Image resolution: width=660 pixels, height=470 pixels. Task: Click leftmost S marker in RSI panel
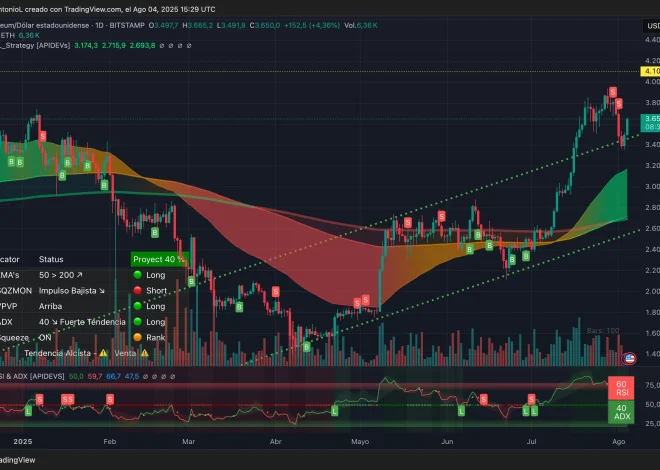click(x=40, y=399)
